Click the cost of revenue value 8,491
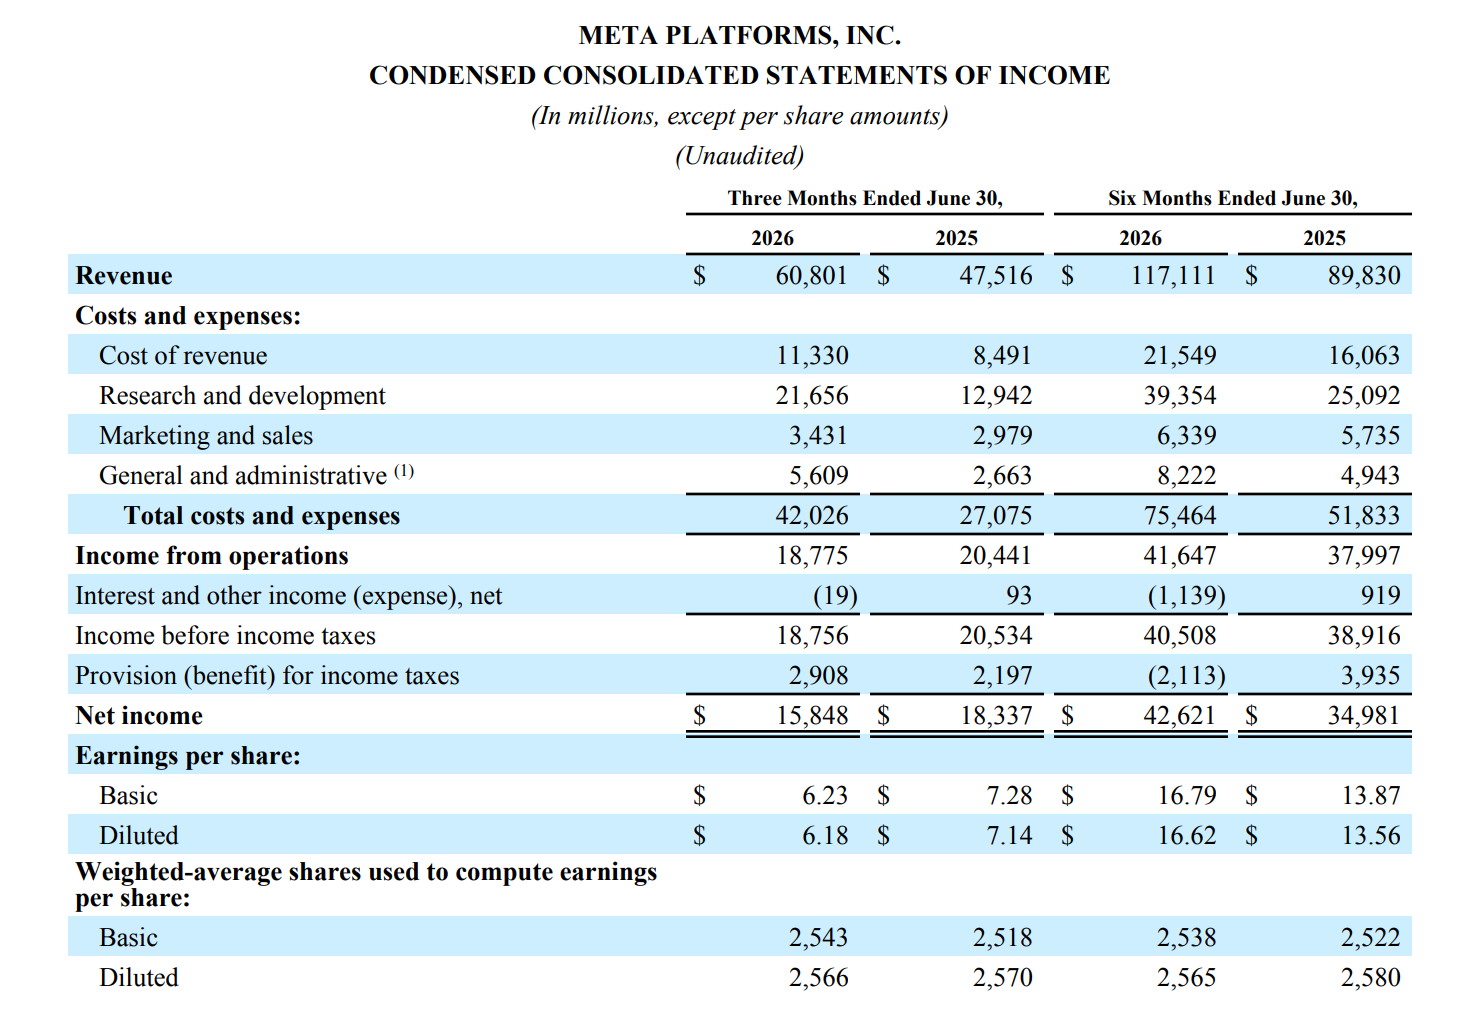 (1002, 356)
